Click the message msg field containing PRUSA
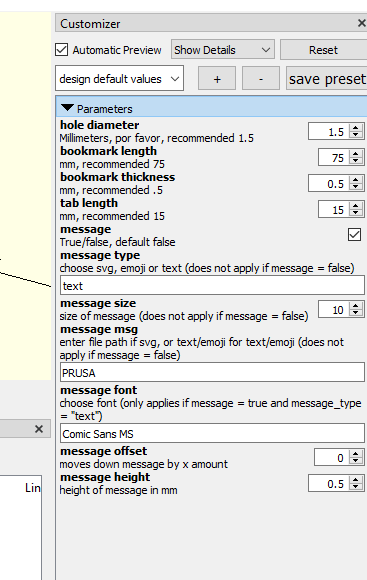 click(x=212, y=372)
